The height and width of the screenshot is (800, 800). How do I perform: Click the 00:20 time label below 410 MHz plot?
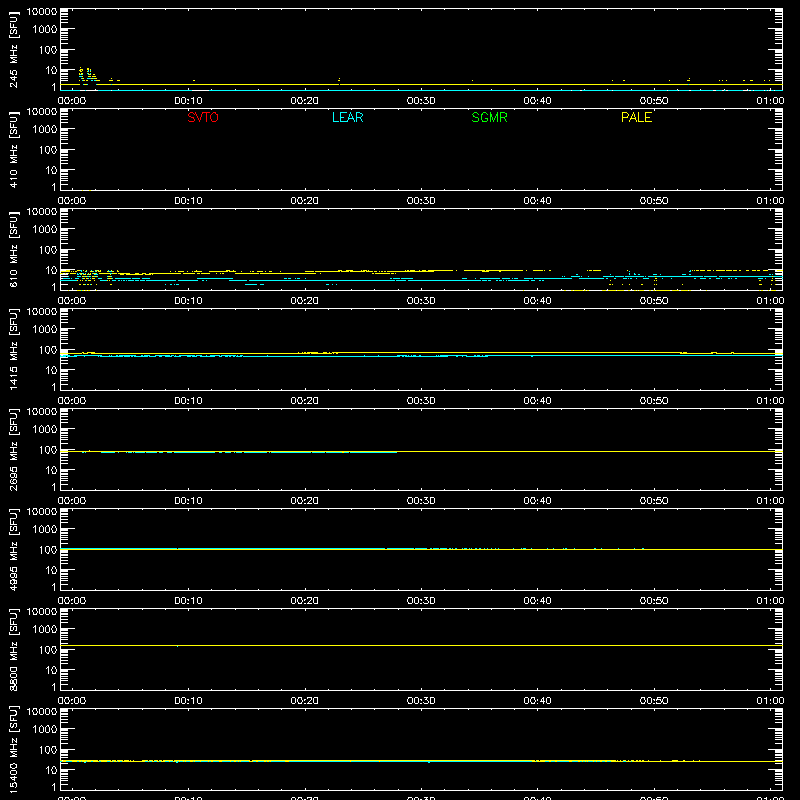tap(305, 201)
